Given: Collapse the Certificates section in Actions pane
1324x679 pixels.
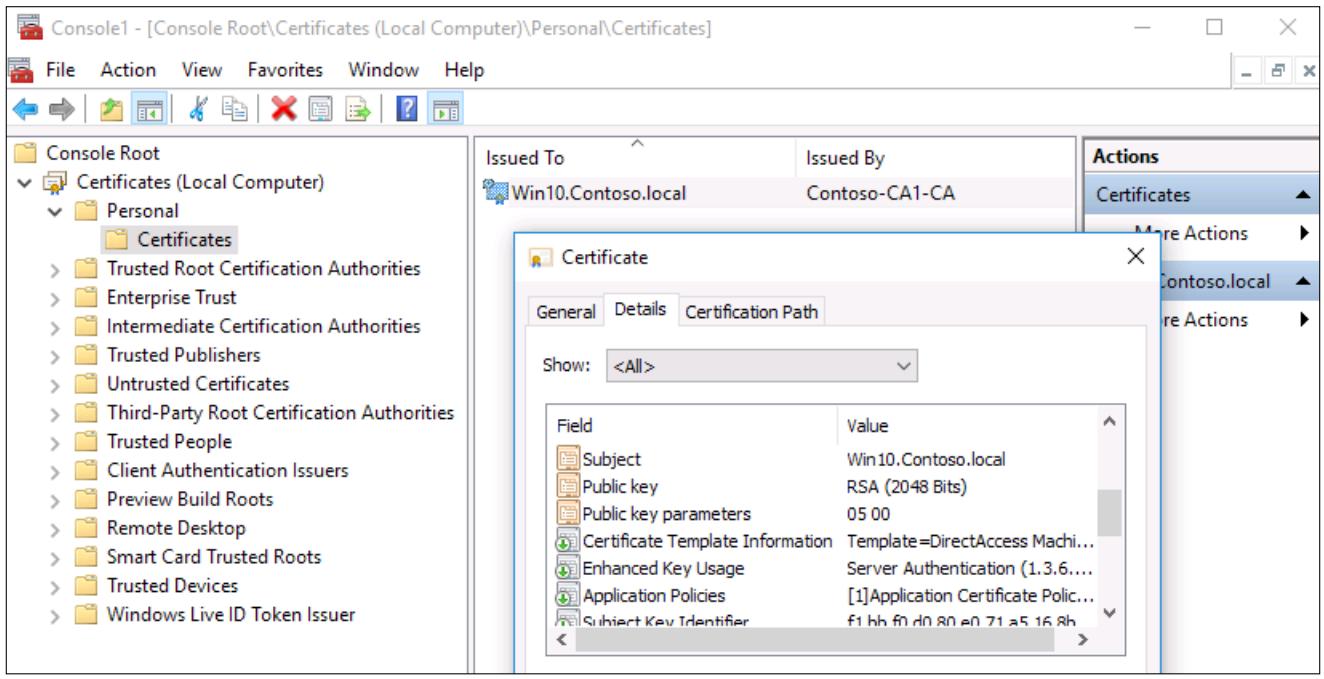Looking at the screenshot, I should (1302, 196).
